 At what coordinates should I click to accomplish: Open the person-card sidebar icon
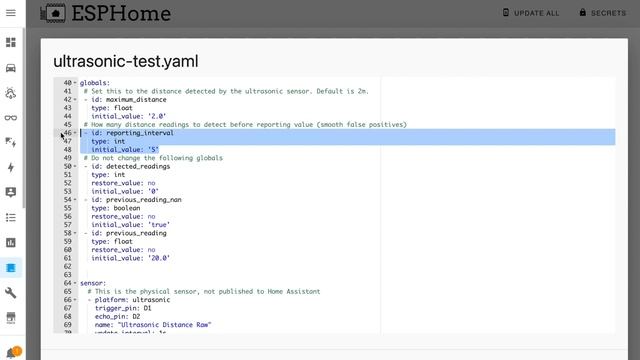[x=11, y=192]
